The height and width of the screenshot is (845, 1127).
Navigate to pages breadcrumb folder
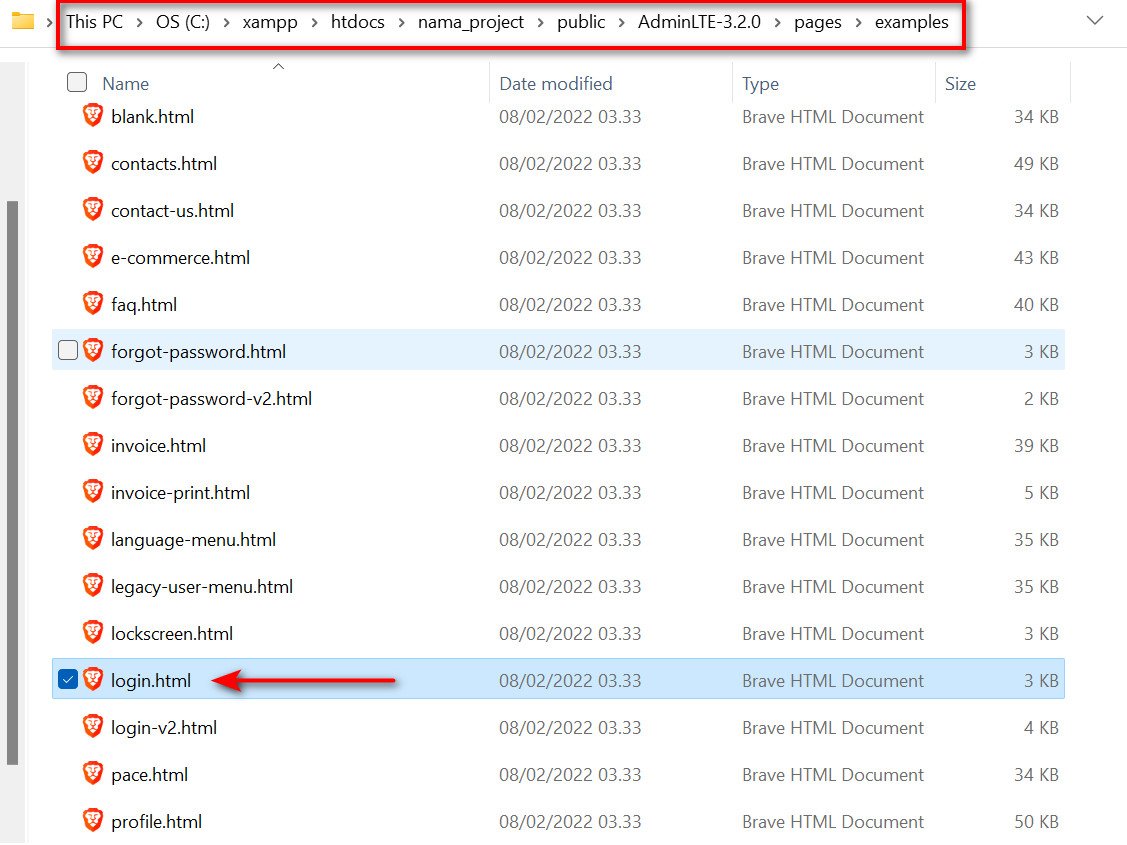[x=818, y=22]
